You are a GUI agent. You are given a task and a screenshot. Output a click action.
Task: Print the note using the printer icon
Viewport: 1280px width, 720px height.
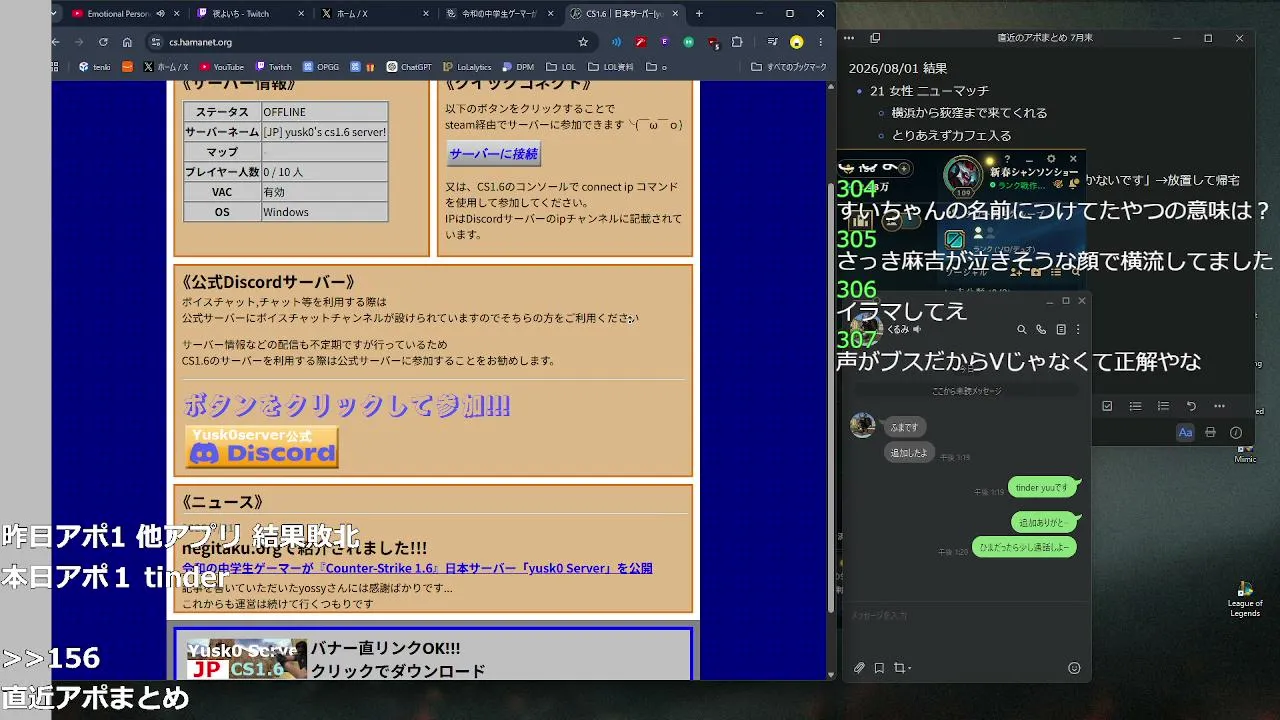[x=1211, y=433]
